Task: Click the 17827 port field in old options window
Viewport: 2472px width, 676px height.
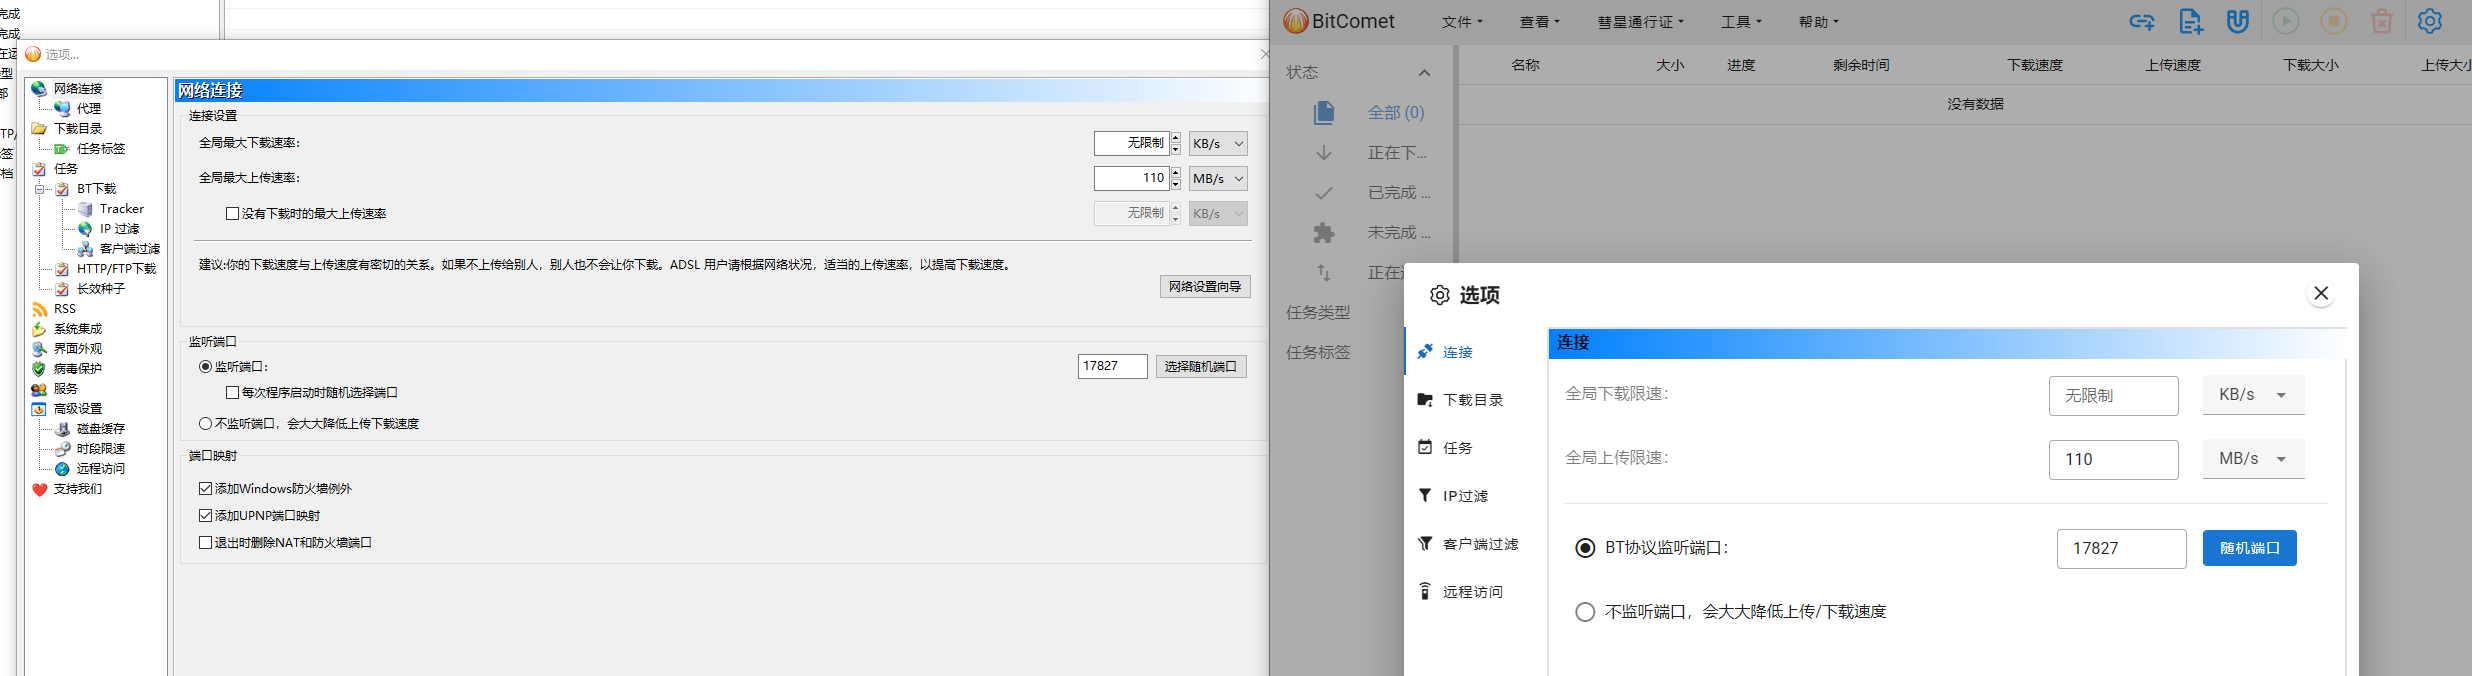Action: [x=1113, y=367]
